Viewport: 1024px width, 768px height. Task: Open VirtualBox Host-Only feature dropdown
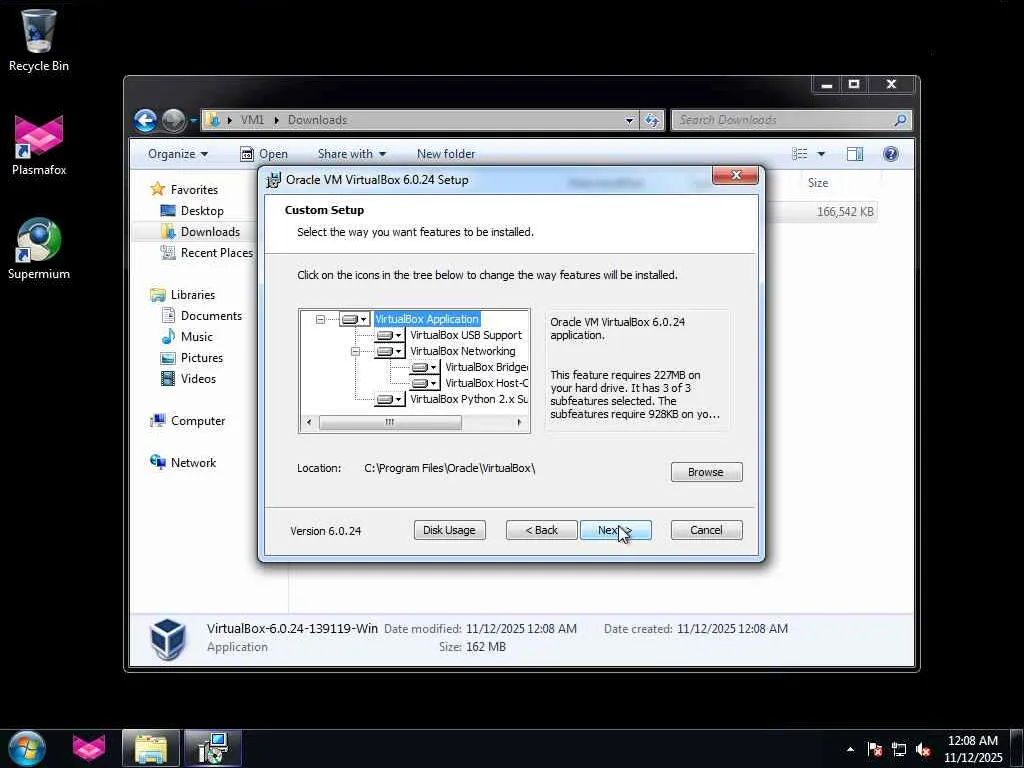coord(424,383)
